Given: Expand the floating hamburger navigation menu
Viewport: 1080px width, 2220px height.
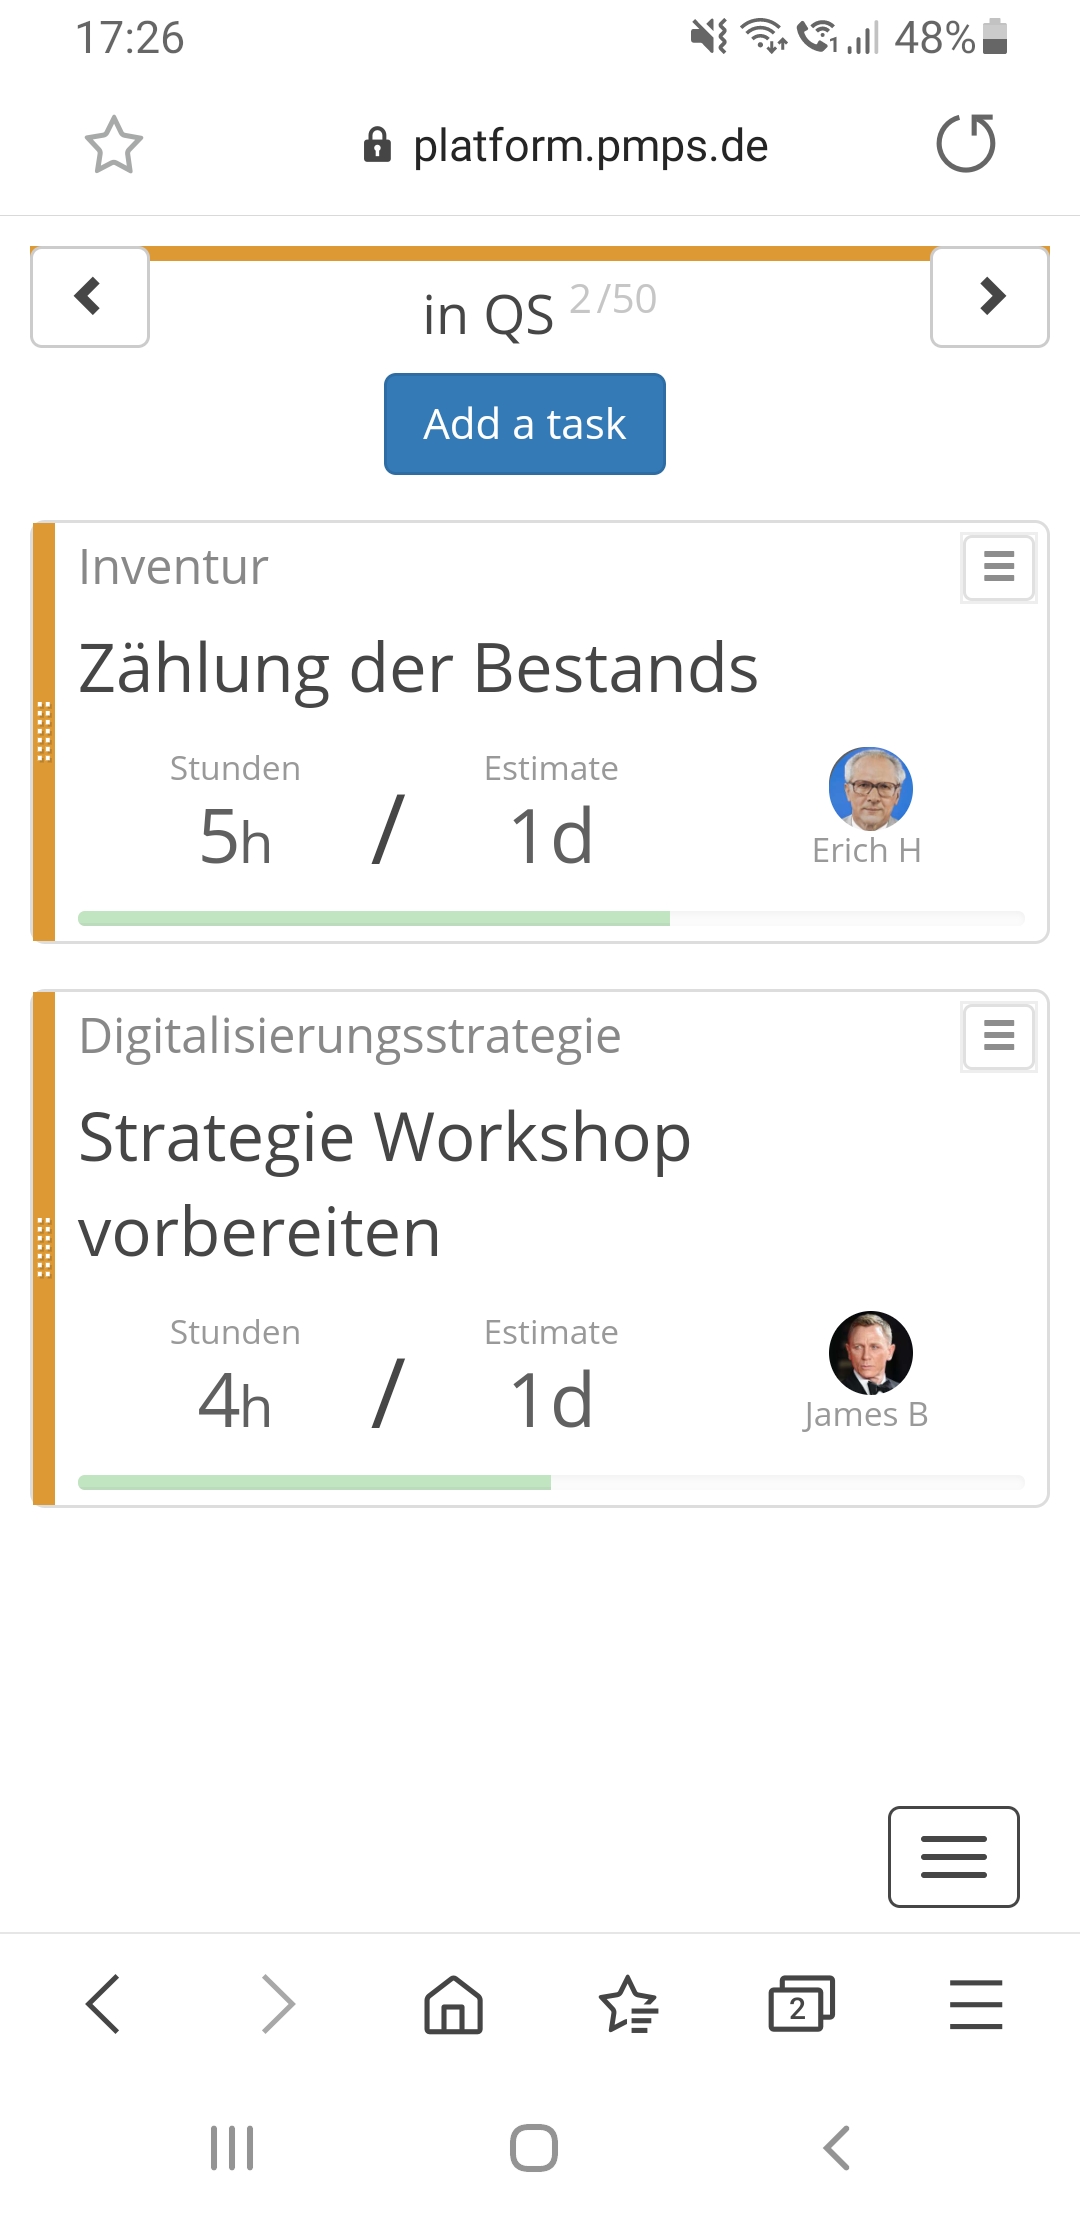Looking at the screenshot, I should (953, 1856).
